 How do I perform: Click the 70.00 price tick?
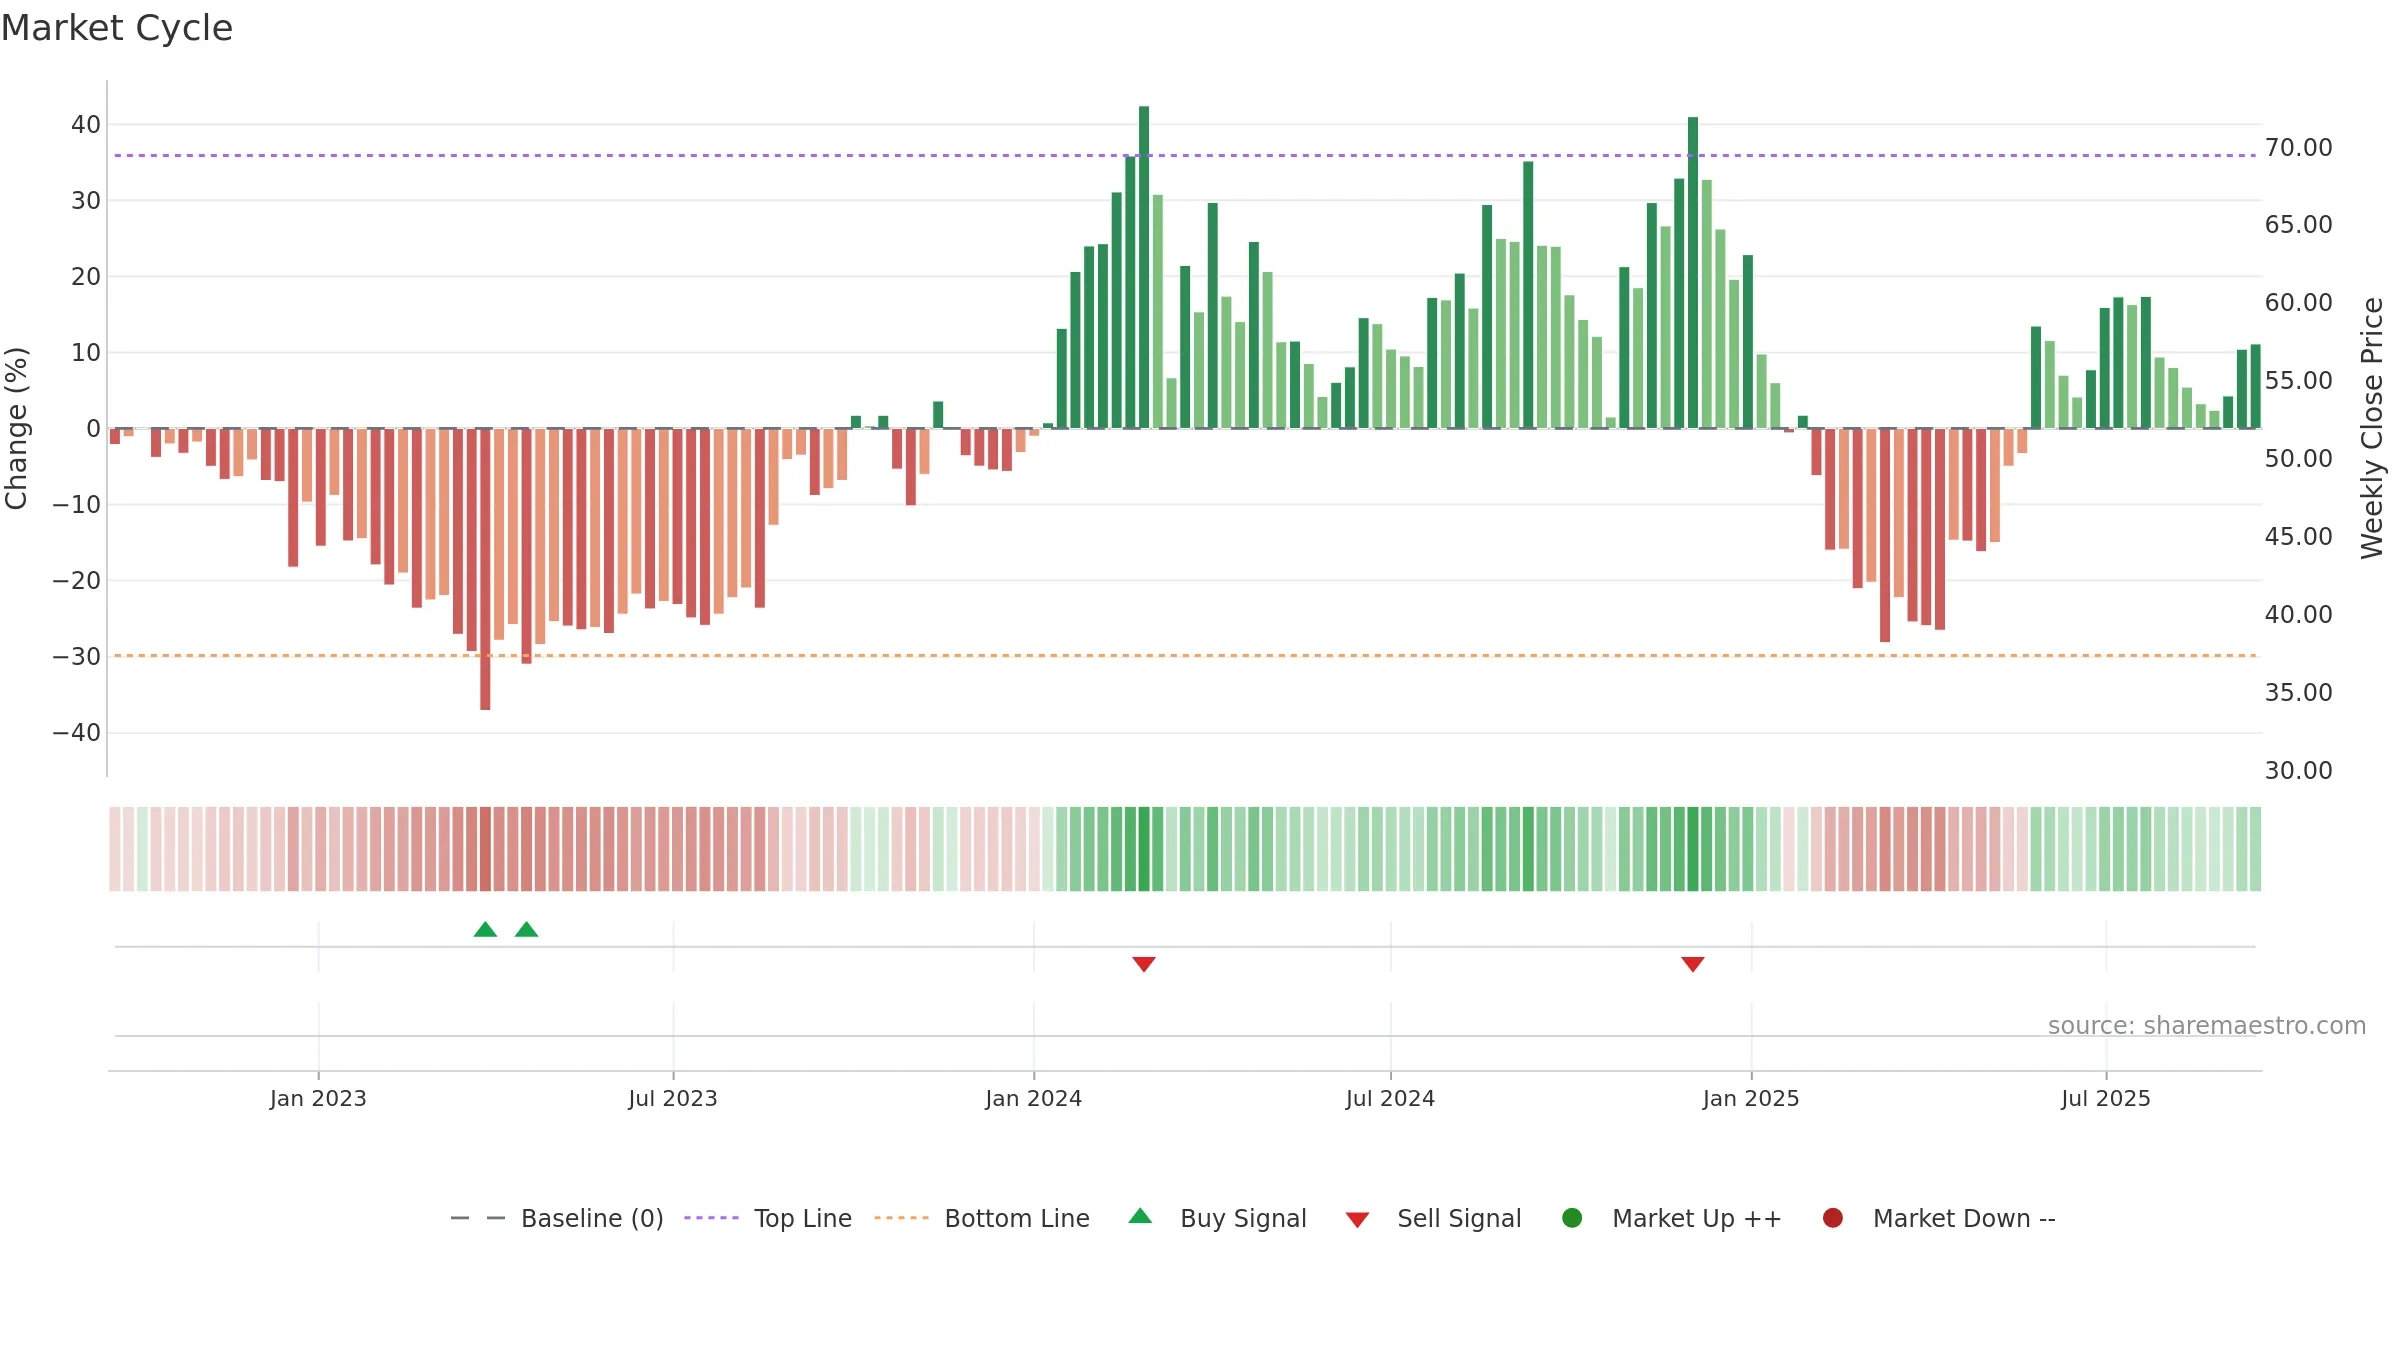tap(2299, 148)
